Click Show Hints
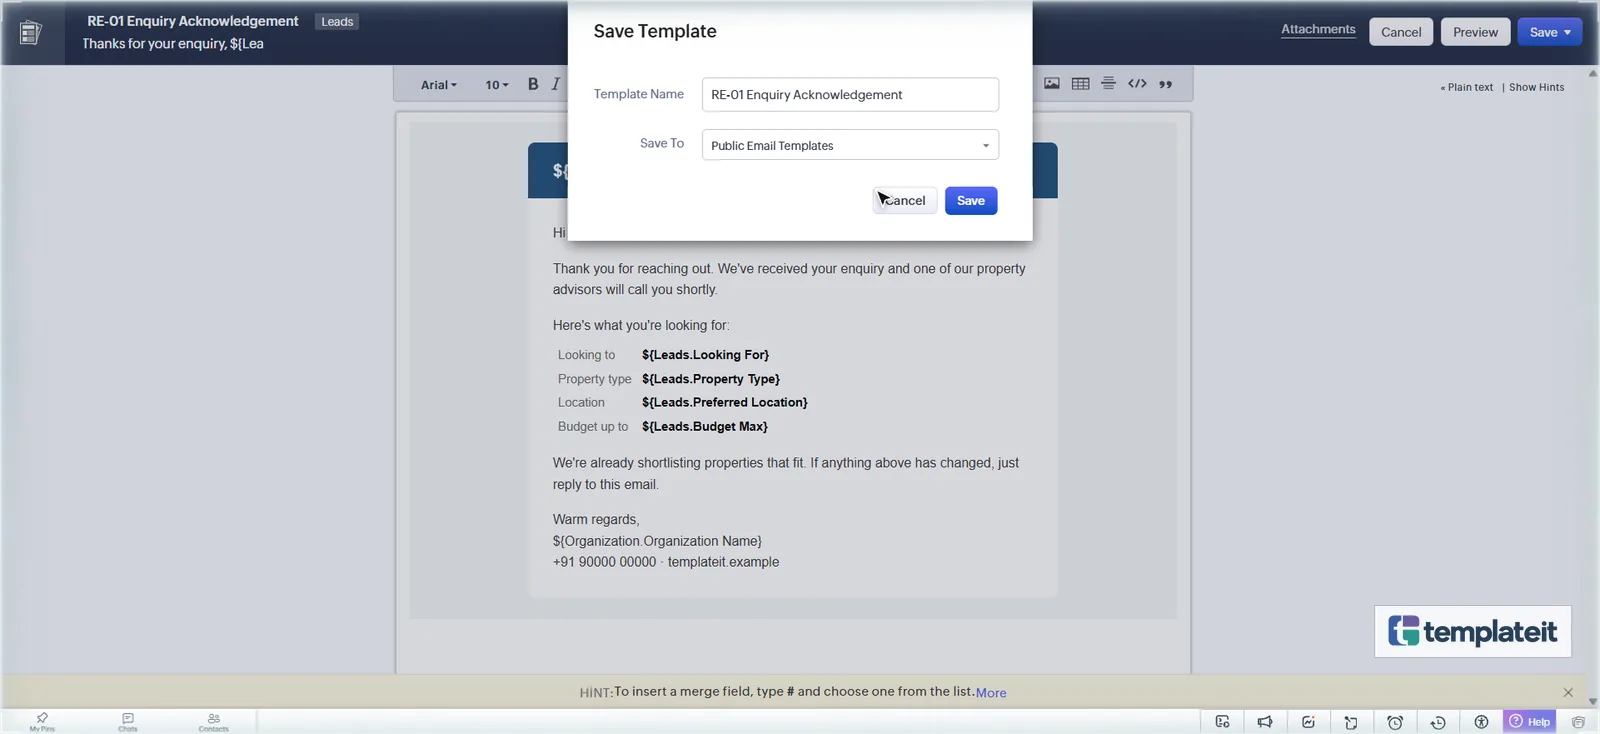 [1536, 88]
